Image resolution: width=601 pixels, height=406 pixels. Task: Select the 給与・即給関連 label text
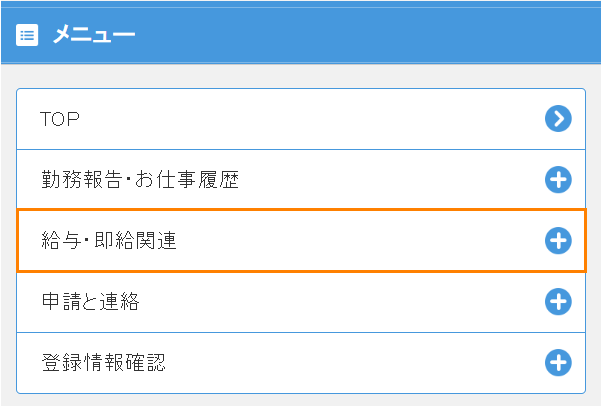109,241
